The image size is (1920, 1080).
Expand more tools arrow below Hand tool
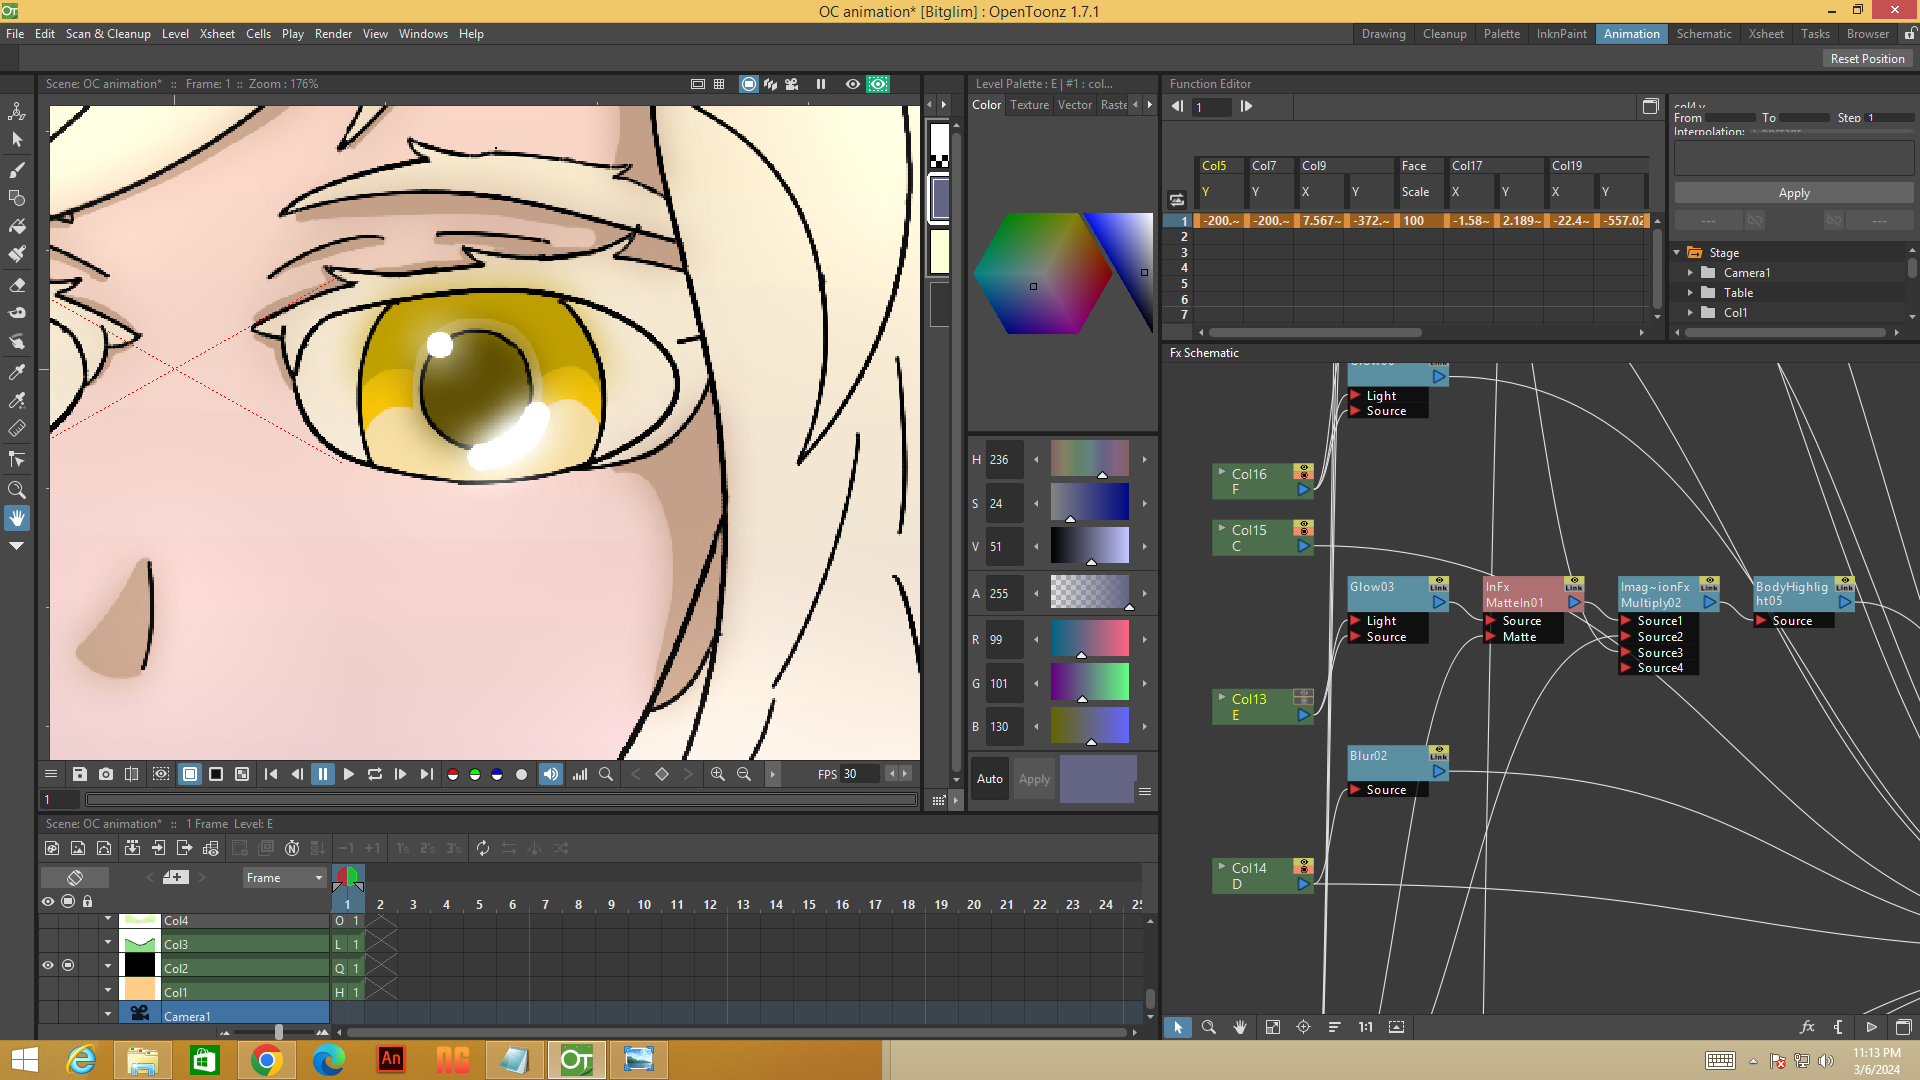pyautogui.click(x=17, y=546)
